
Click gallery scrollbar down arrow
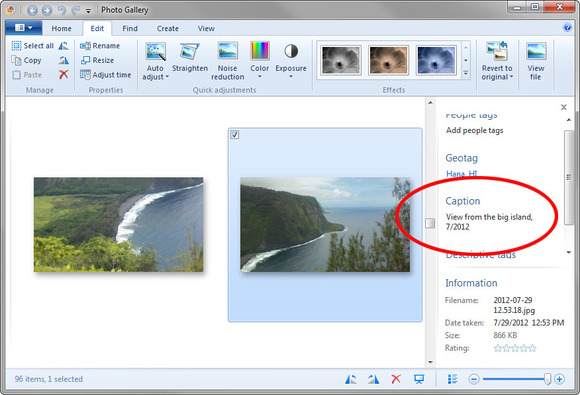pos(430,362)
